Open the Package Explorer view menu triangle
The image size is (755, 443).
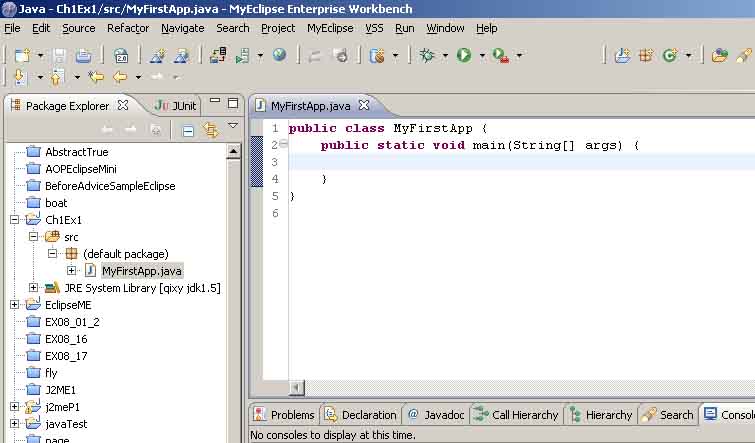click(233, 125)
